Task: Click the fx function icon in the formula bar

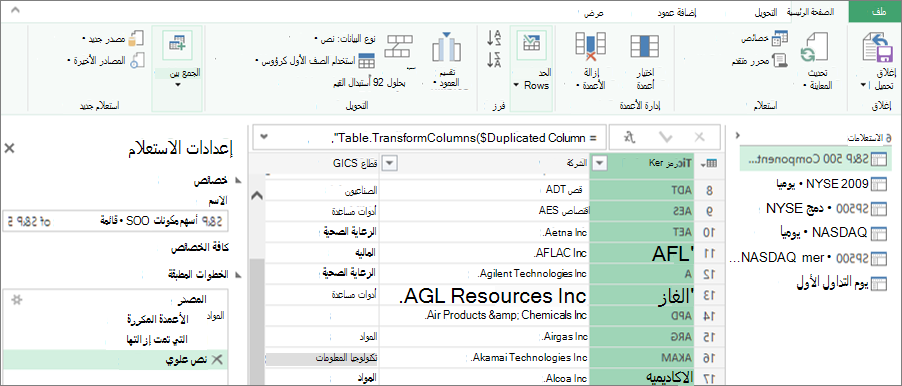Action: click(630, 137)
